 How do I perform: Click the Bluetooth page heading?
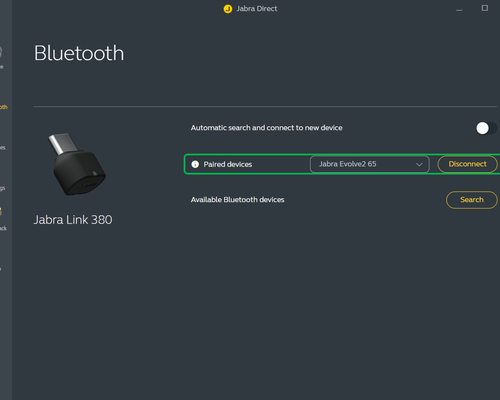79,53
